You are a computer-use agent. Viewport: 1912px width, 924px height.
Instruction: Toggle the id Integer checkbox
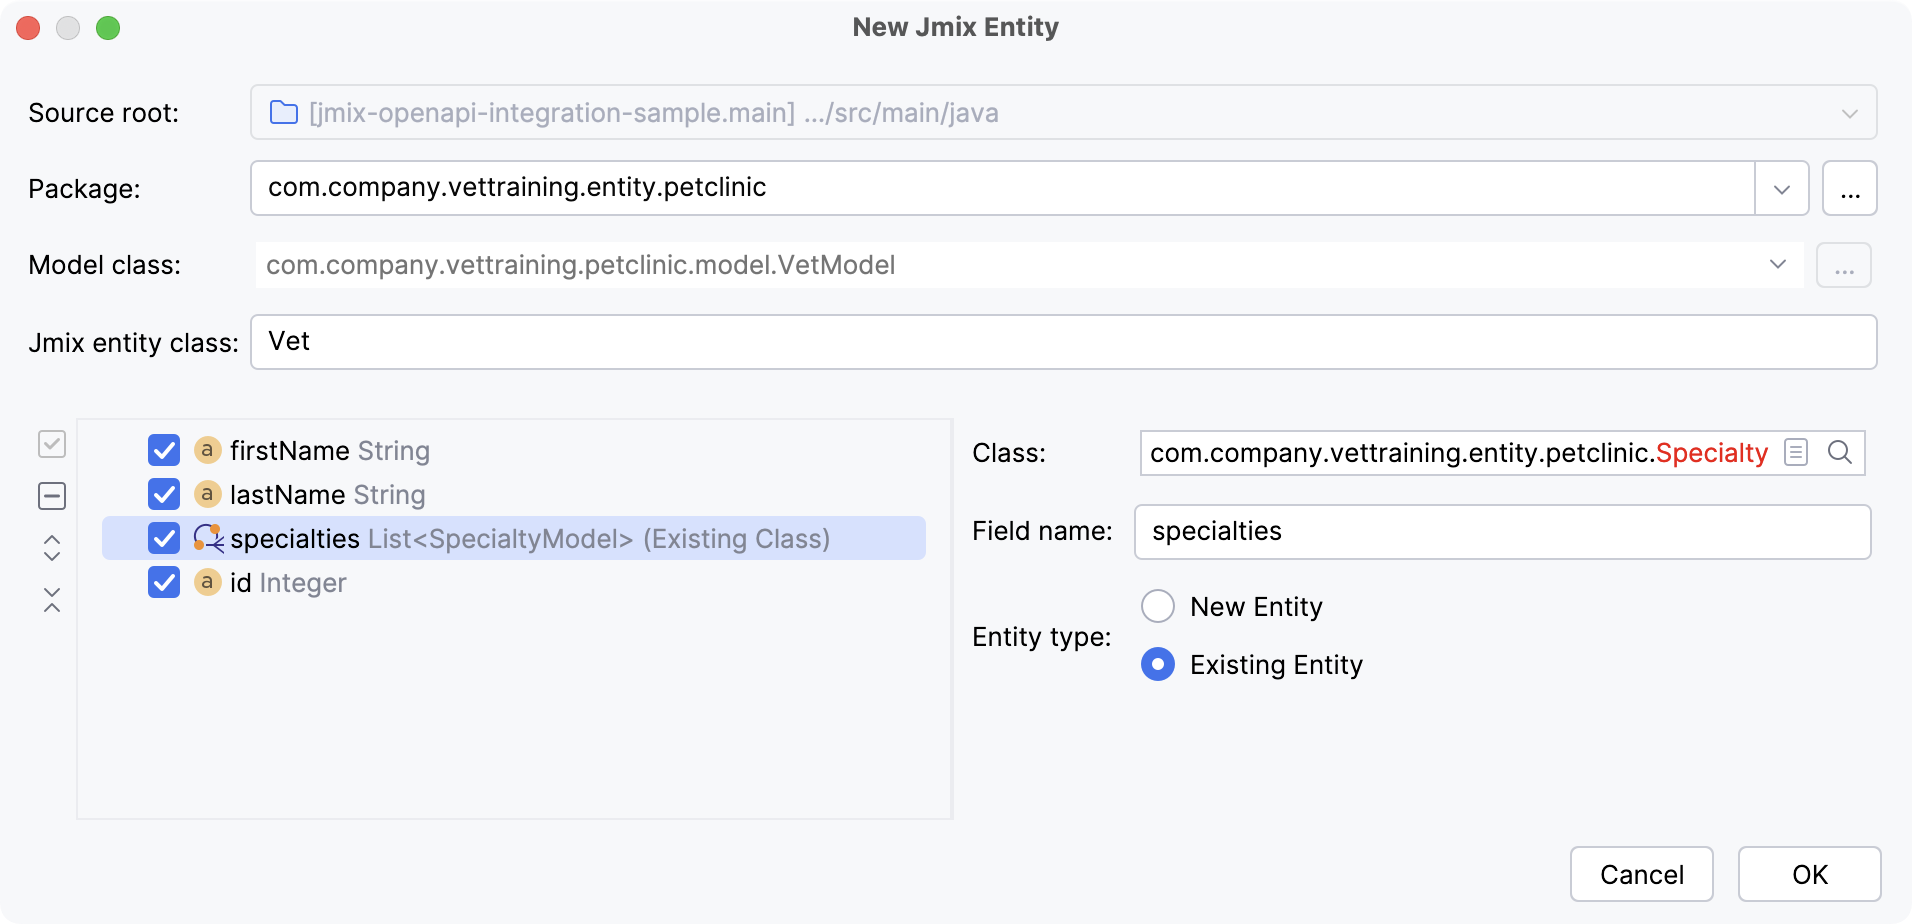(164, 582)
